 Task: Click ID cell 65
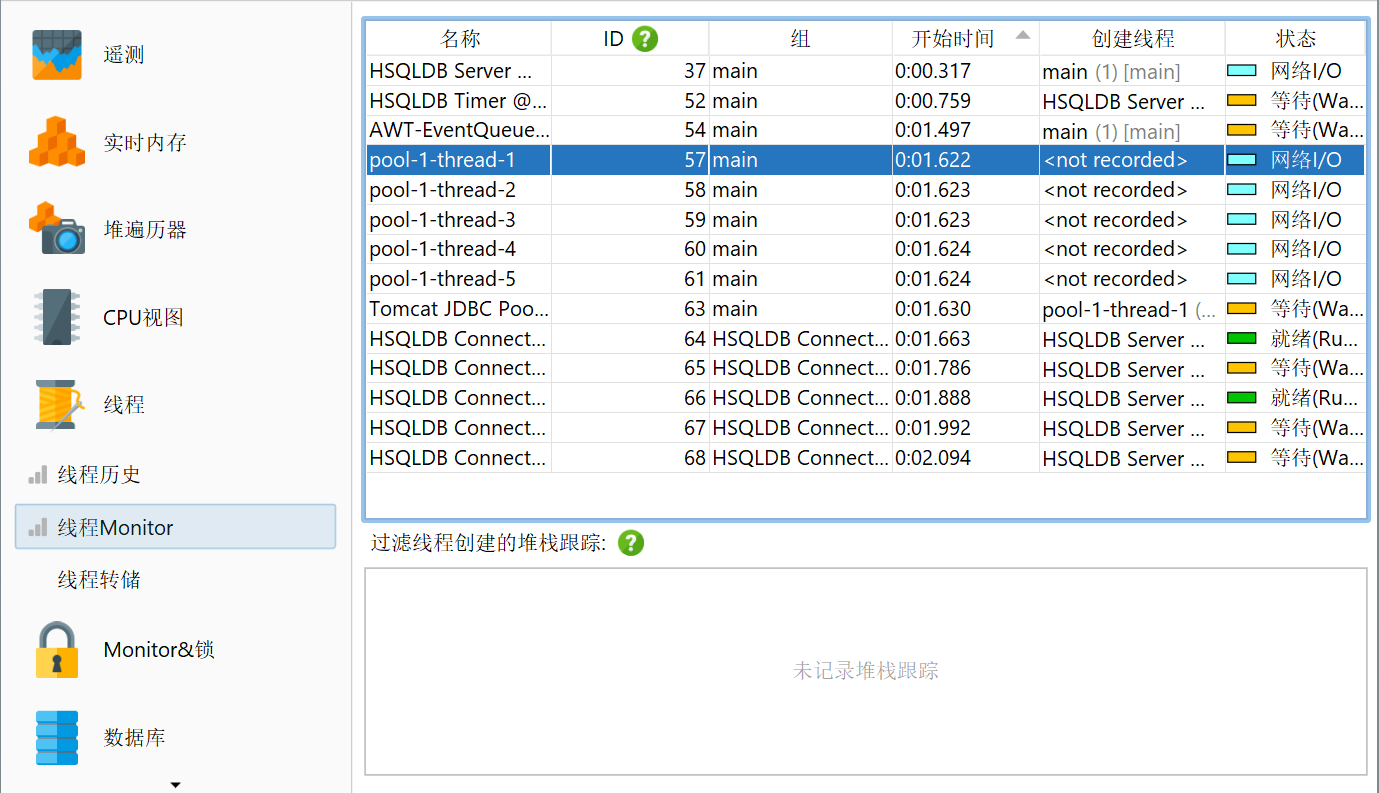tap(630, 368)
